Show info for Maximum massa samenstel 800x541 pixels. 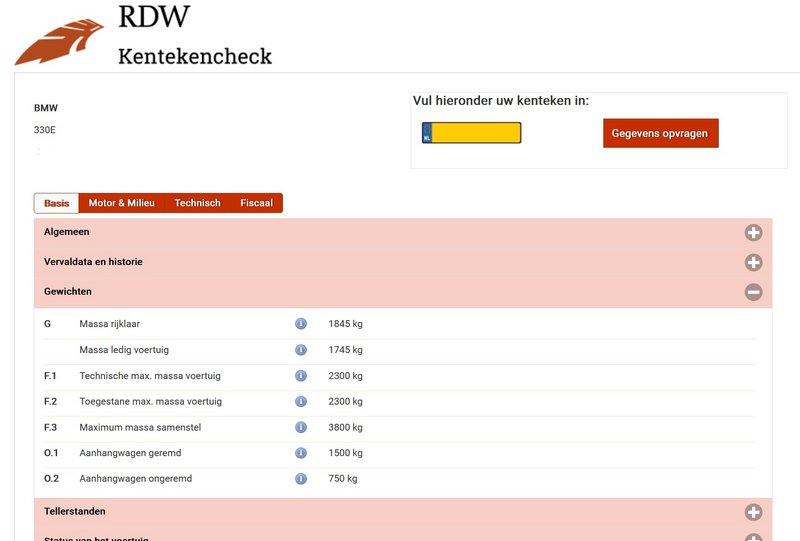(x=301, y=427)
